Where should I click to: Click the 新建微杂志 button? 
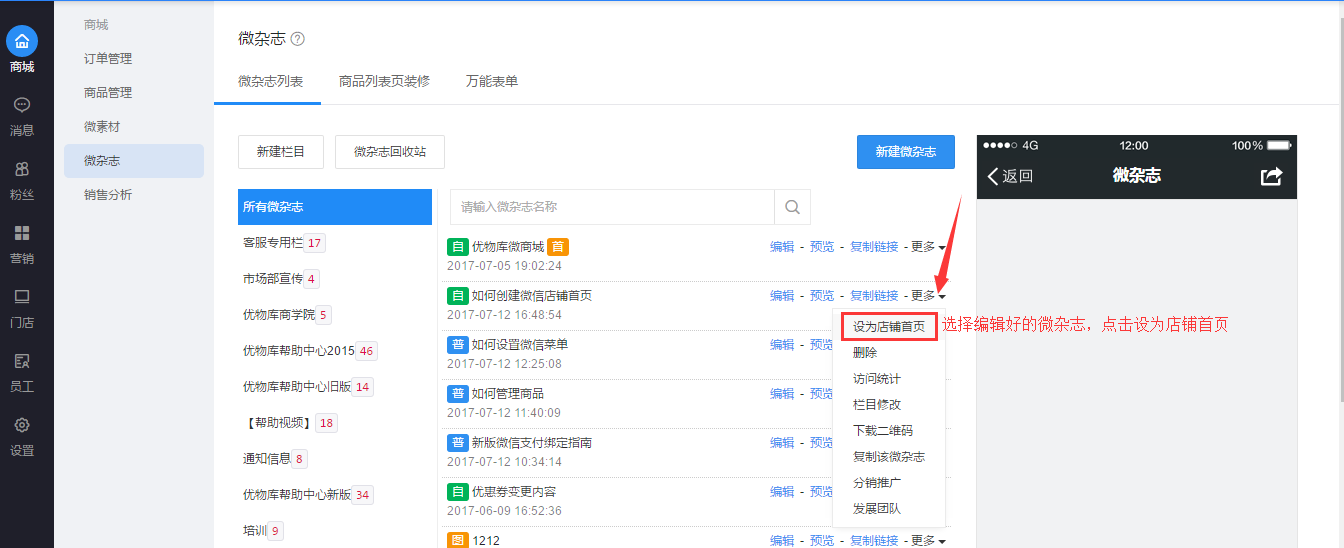[x=905, y=152]
